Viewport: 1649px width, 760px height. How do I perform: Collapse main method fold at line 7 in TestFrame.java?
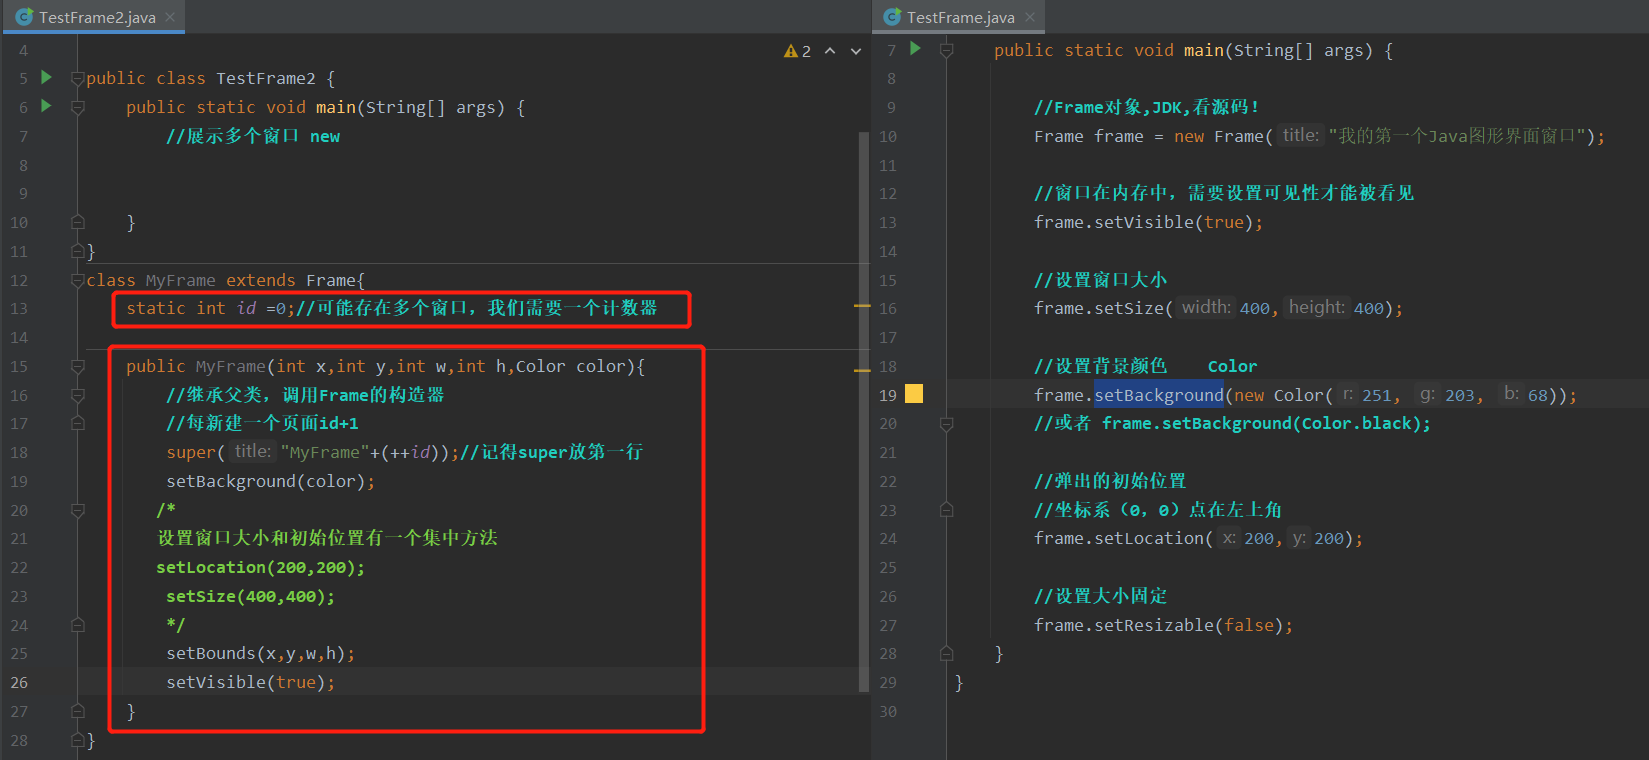(946, 50)
